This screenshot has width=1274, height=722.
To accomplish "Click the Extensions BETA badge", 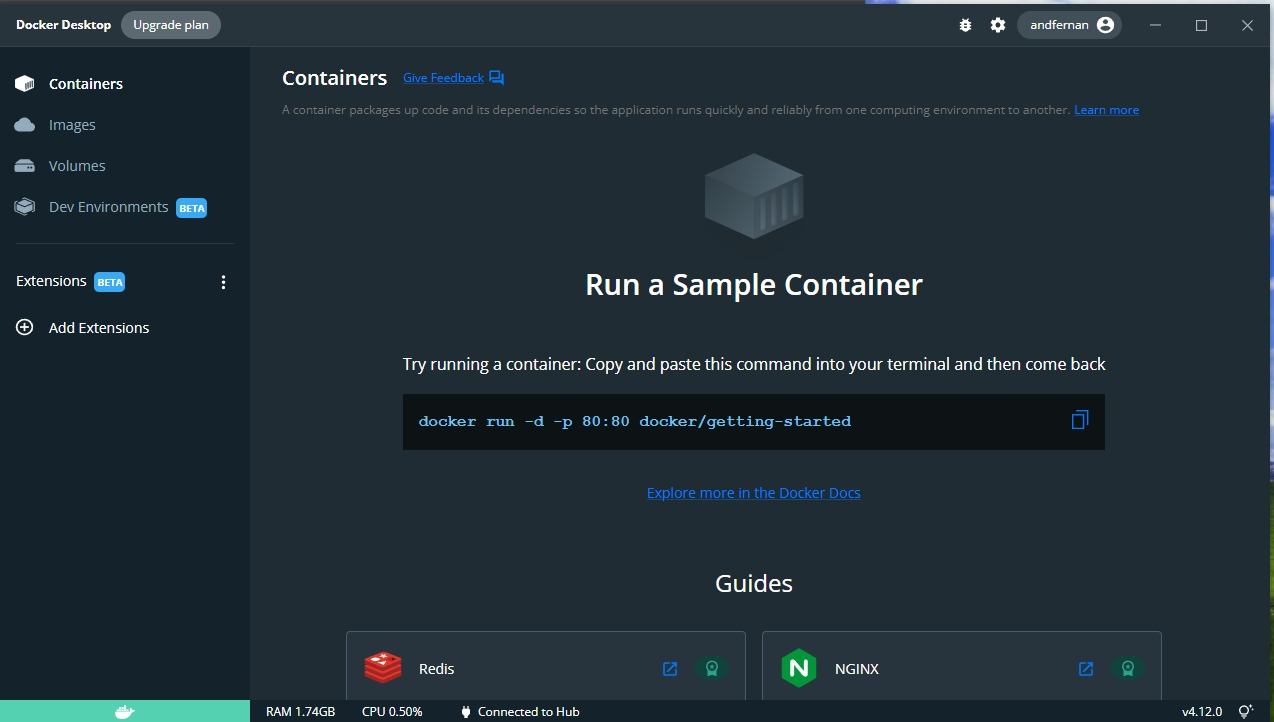I will coord(110,282).
